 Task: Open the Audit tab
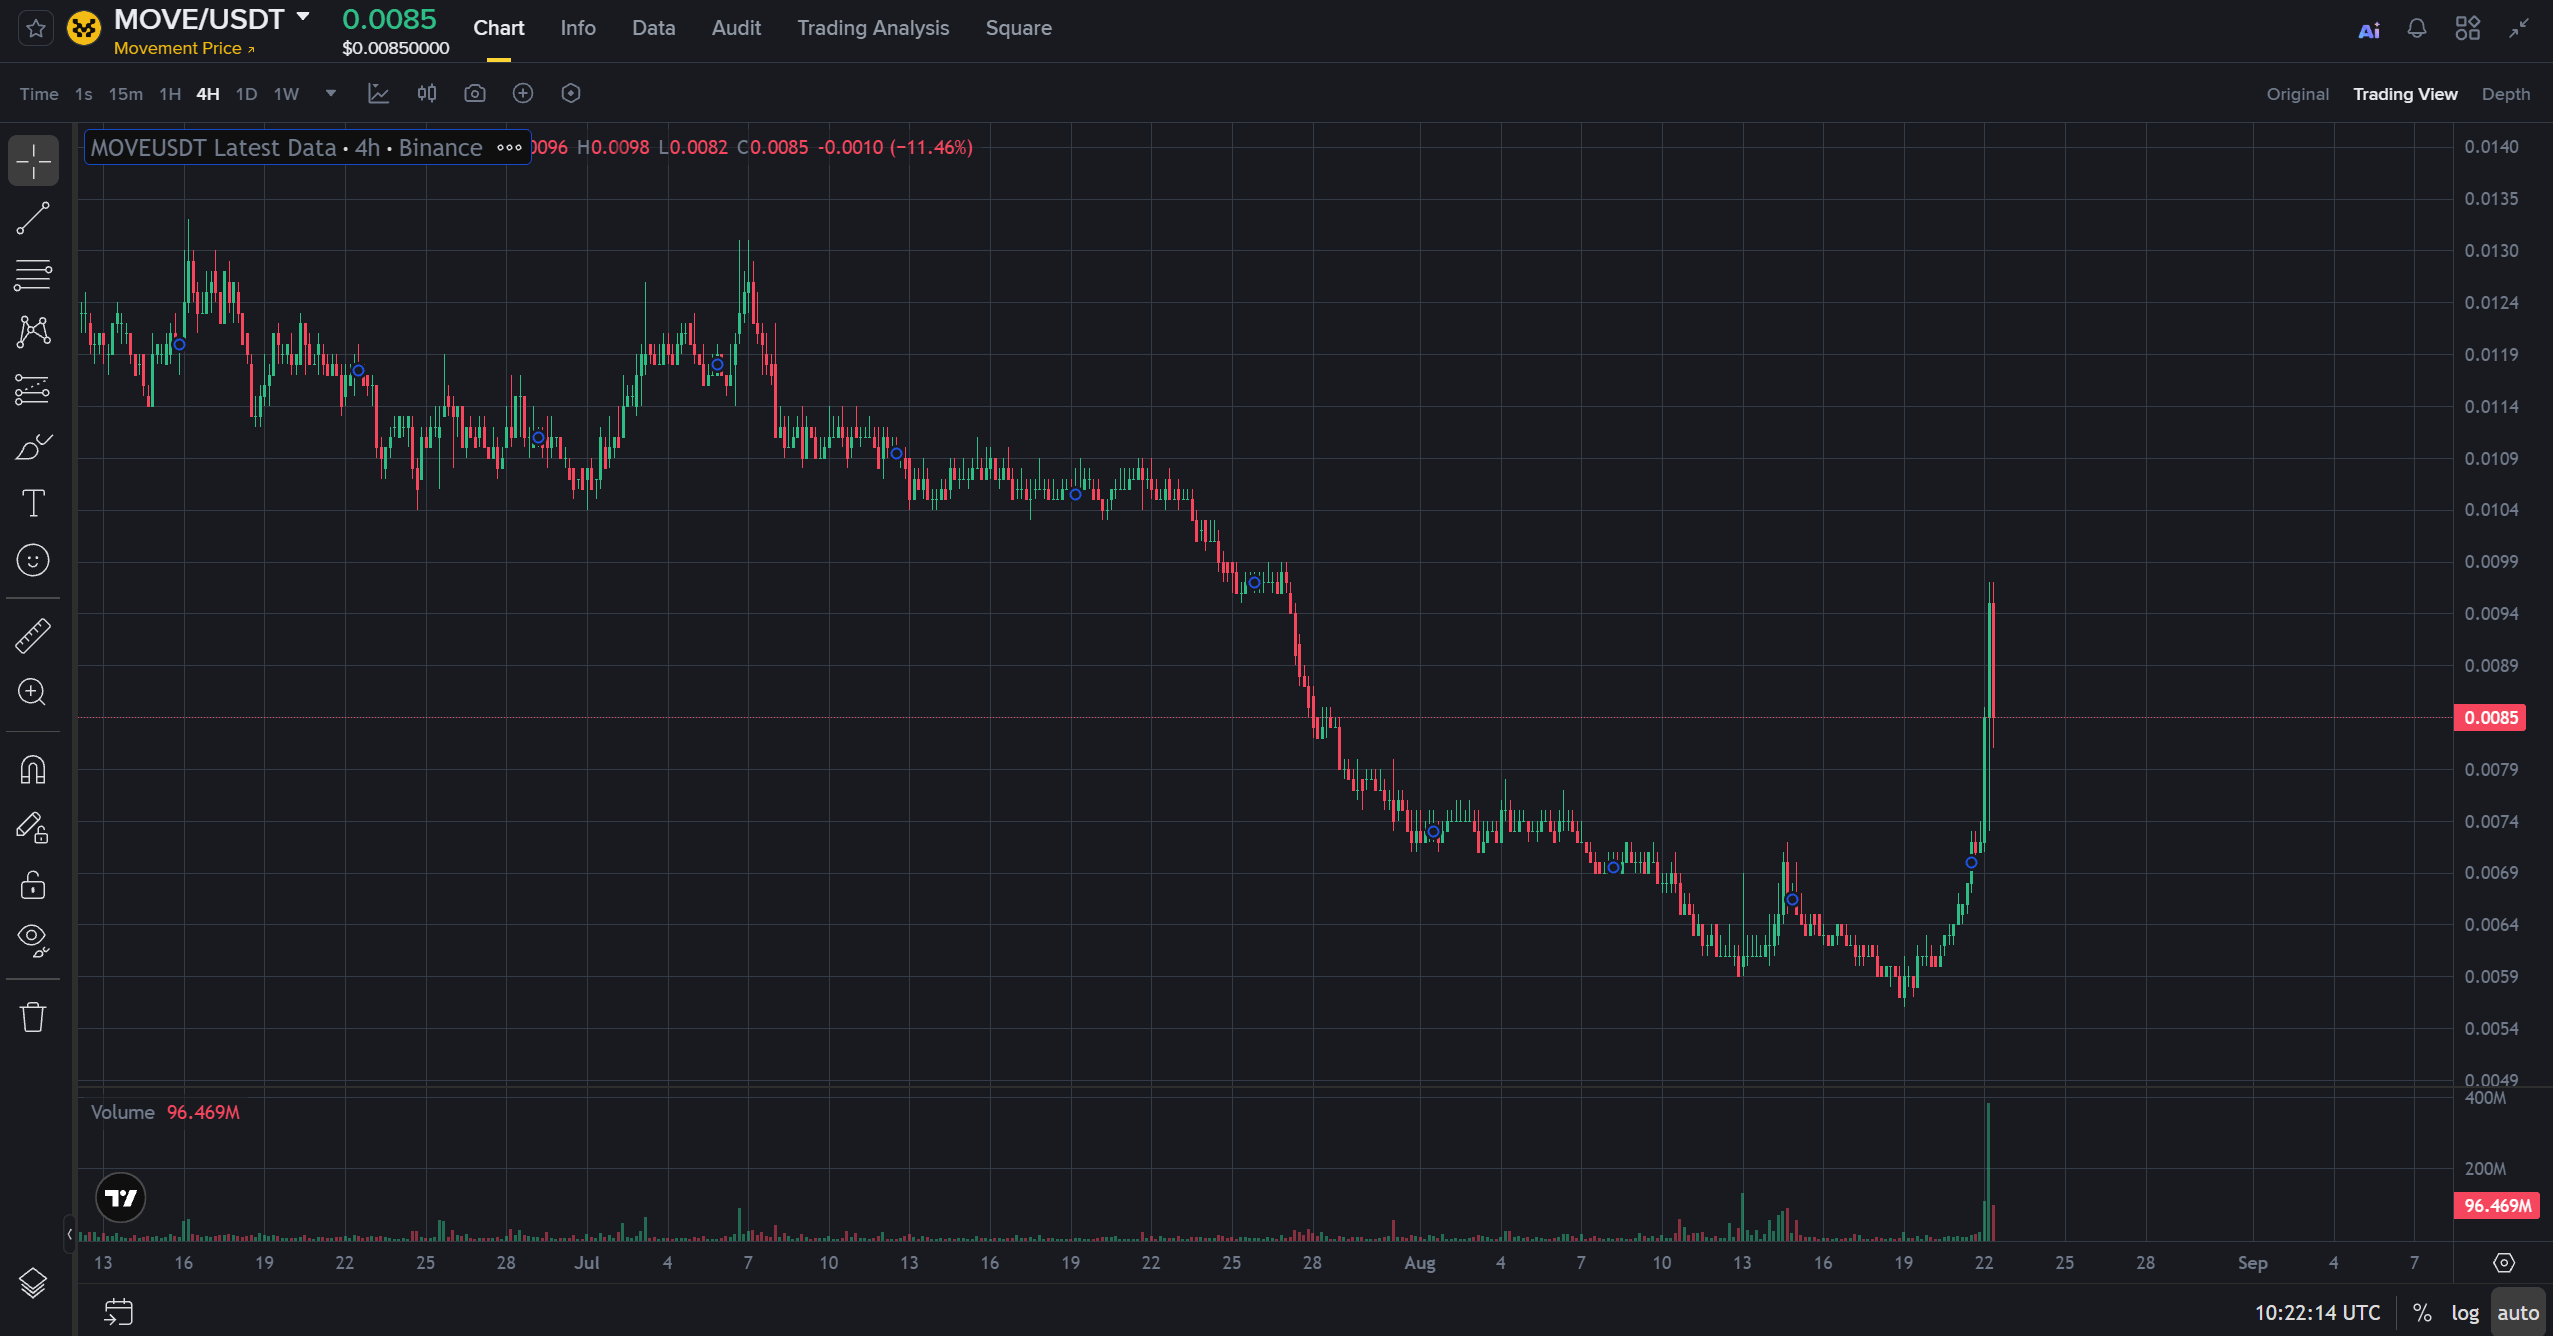point(736,28)
